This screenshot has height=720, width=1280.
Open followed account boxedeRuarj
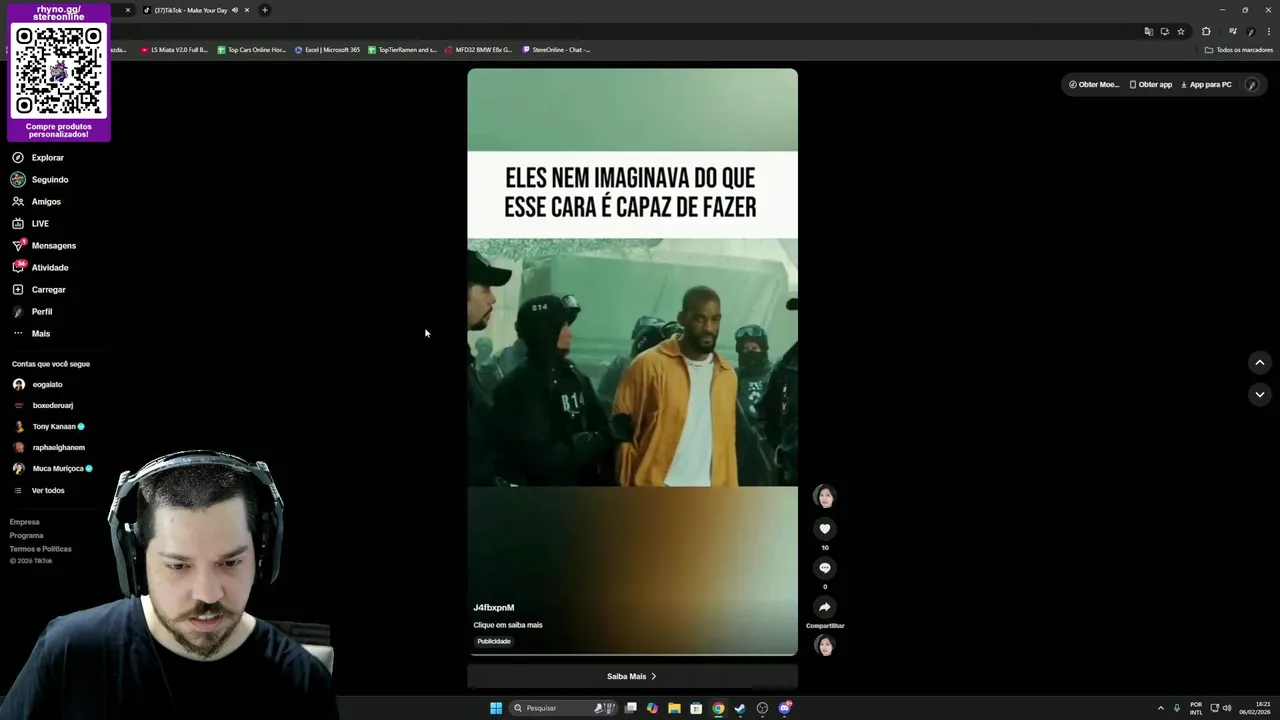43,406
